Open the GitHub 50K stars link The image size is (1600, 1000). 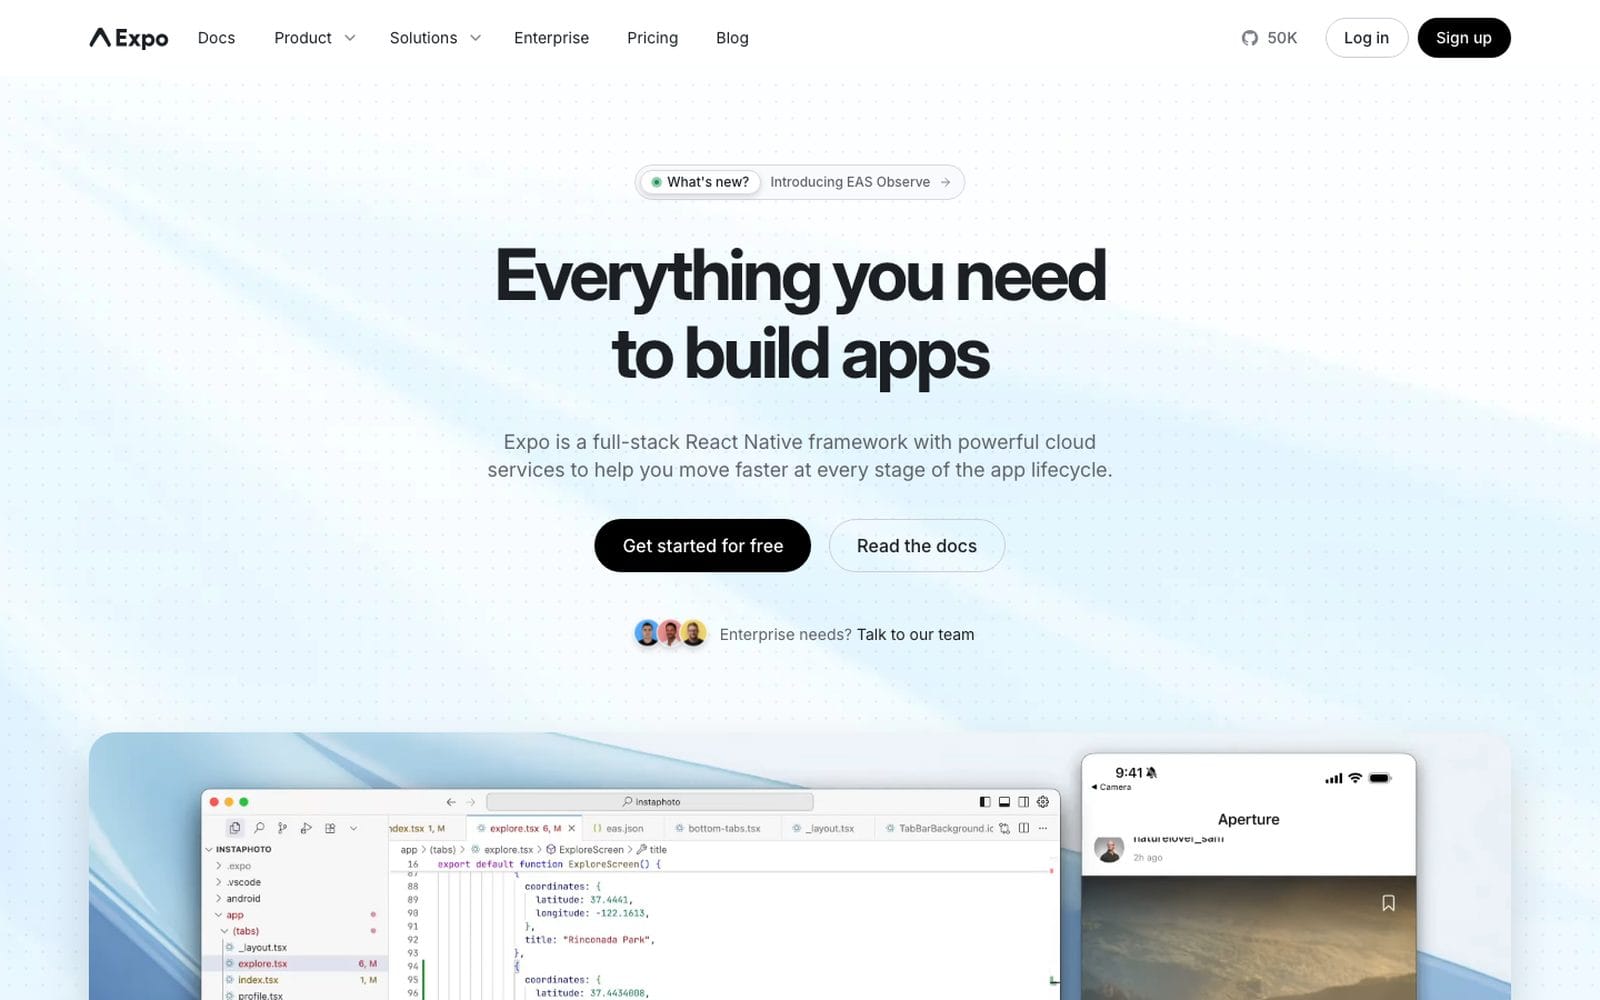point(1269,38)
